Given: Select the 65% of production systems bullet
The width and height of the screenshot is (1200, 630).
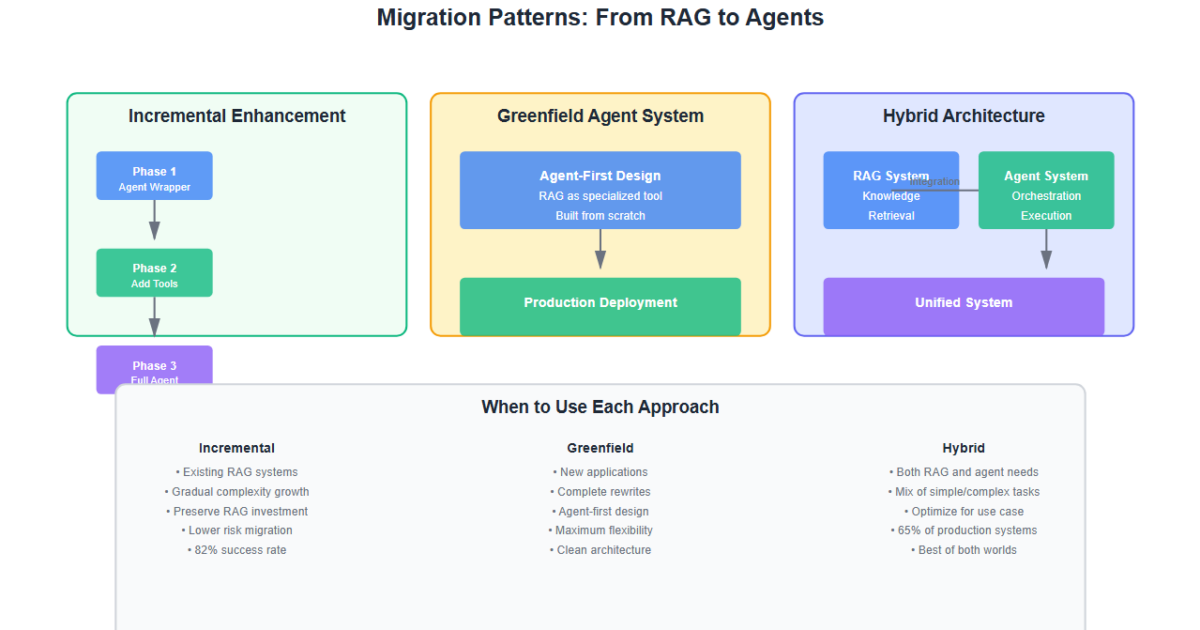Looking at the screenshot, I should pos(963,530).
